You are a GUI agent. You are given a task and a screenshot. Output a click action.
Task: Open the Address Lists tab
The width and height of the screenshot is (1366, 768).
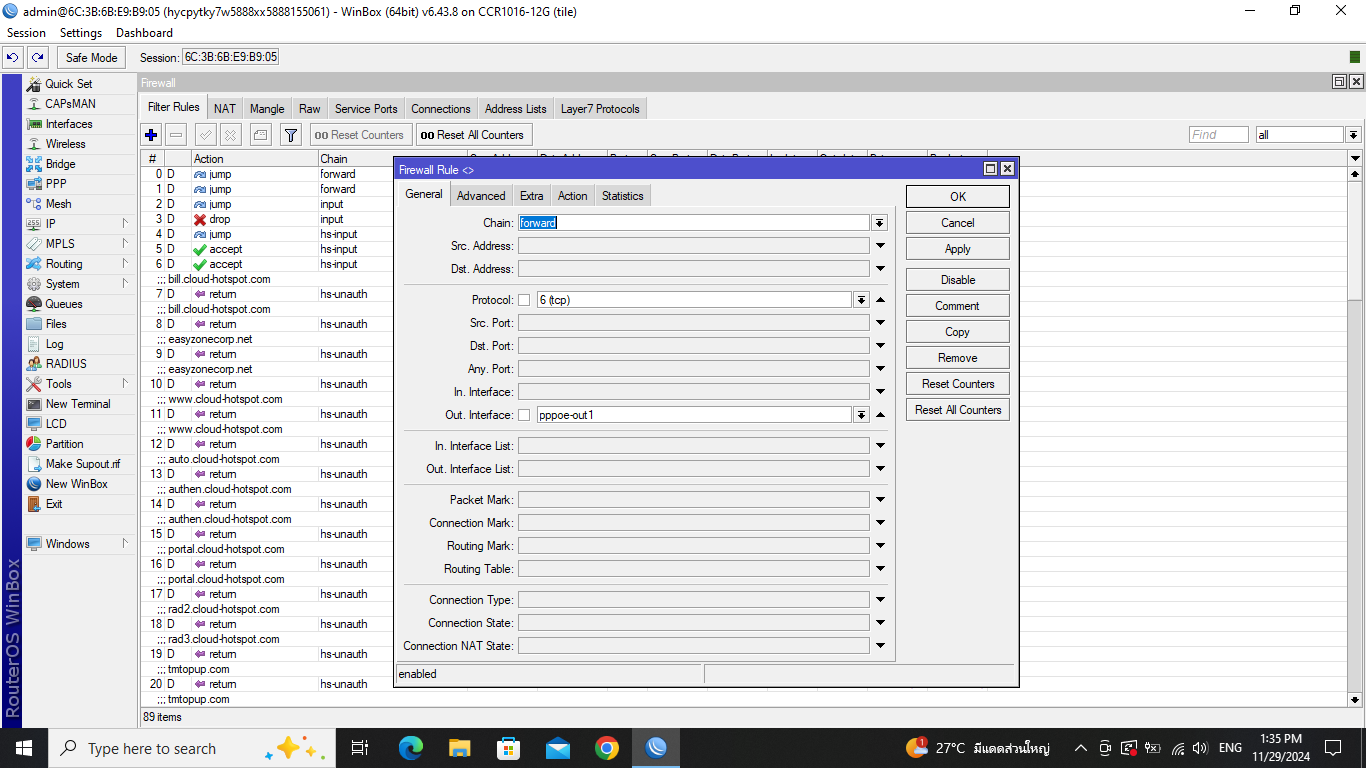pyautogui.click(x=516, y=109)
